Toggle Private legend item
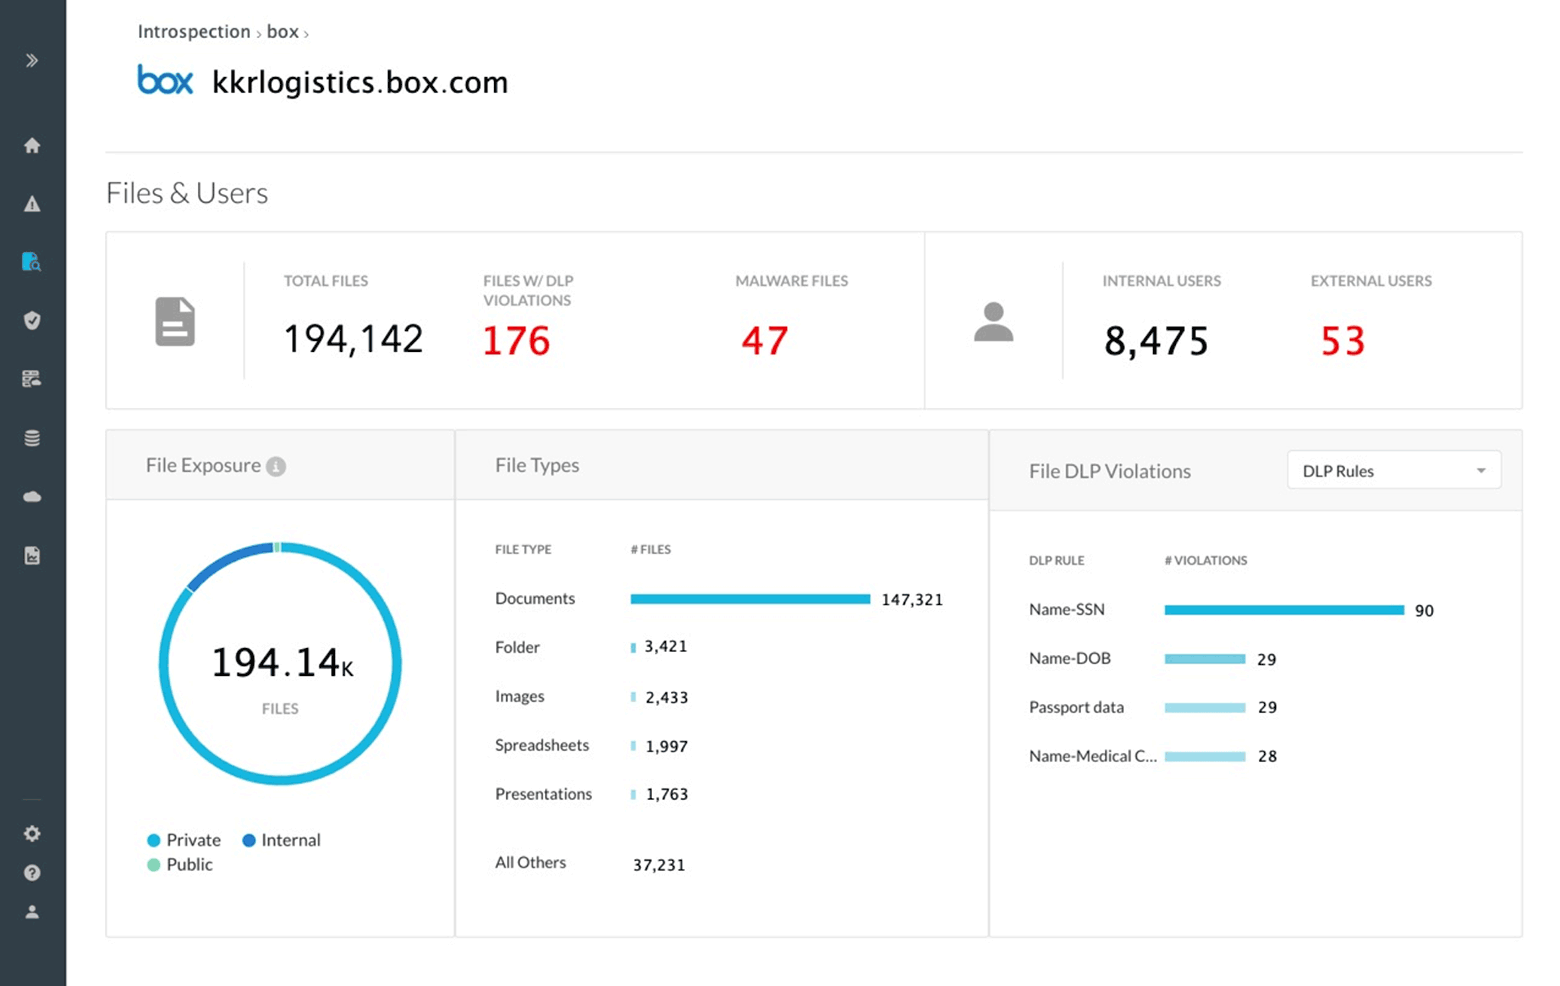The height and width of the screenshot is (986, 1560). tap(184, 840)
